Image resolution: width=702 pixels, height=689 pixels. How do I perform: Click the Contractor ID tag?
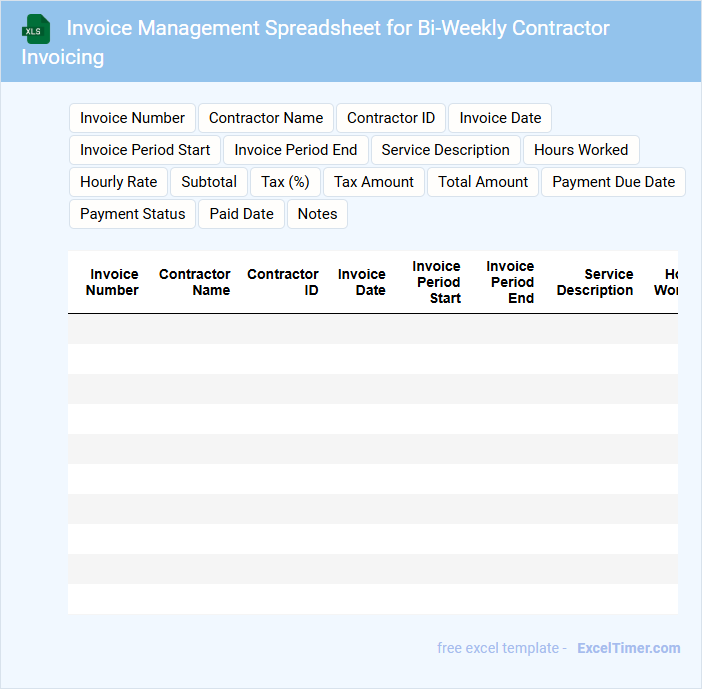391,118
